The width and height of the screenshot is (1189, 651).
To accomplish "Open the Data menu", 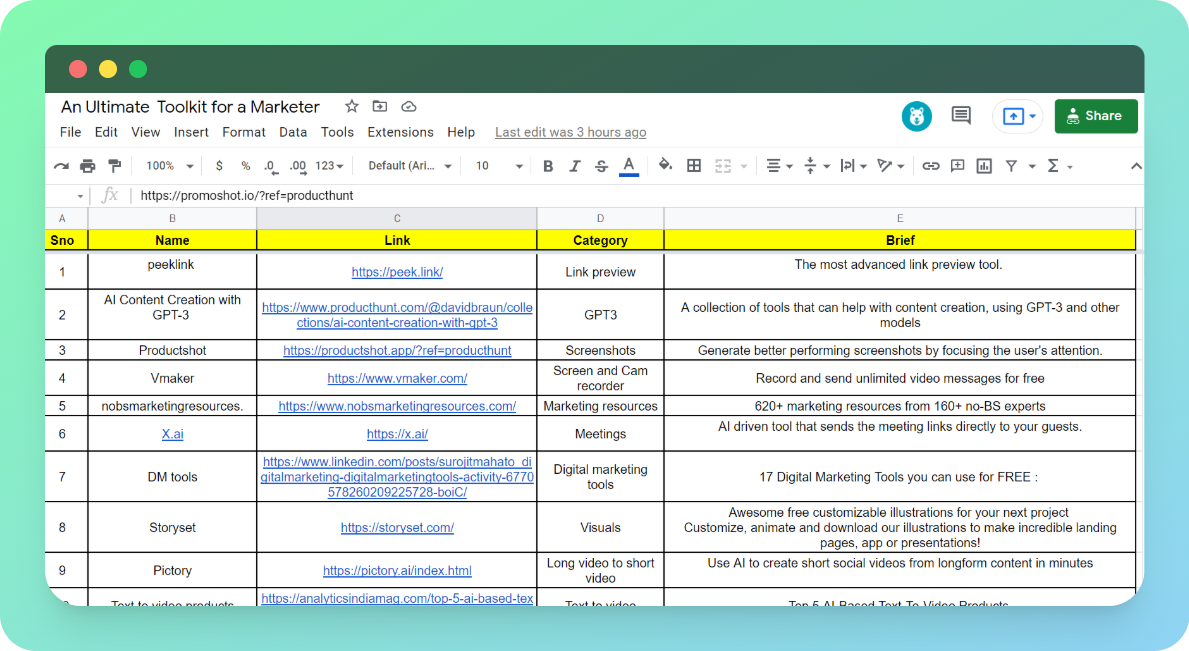I will tap(293, 131).
